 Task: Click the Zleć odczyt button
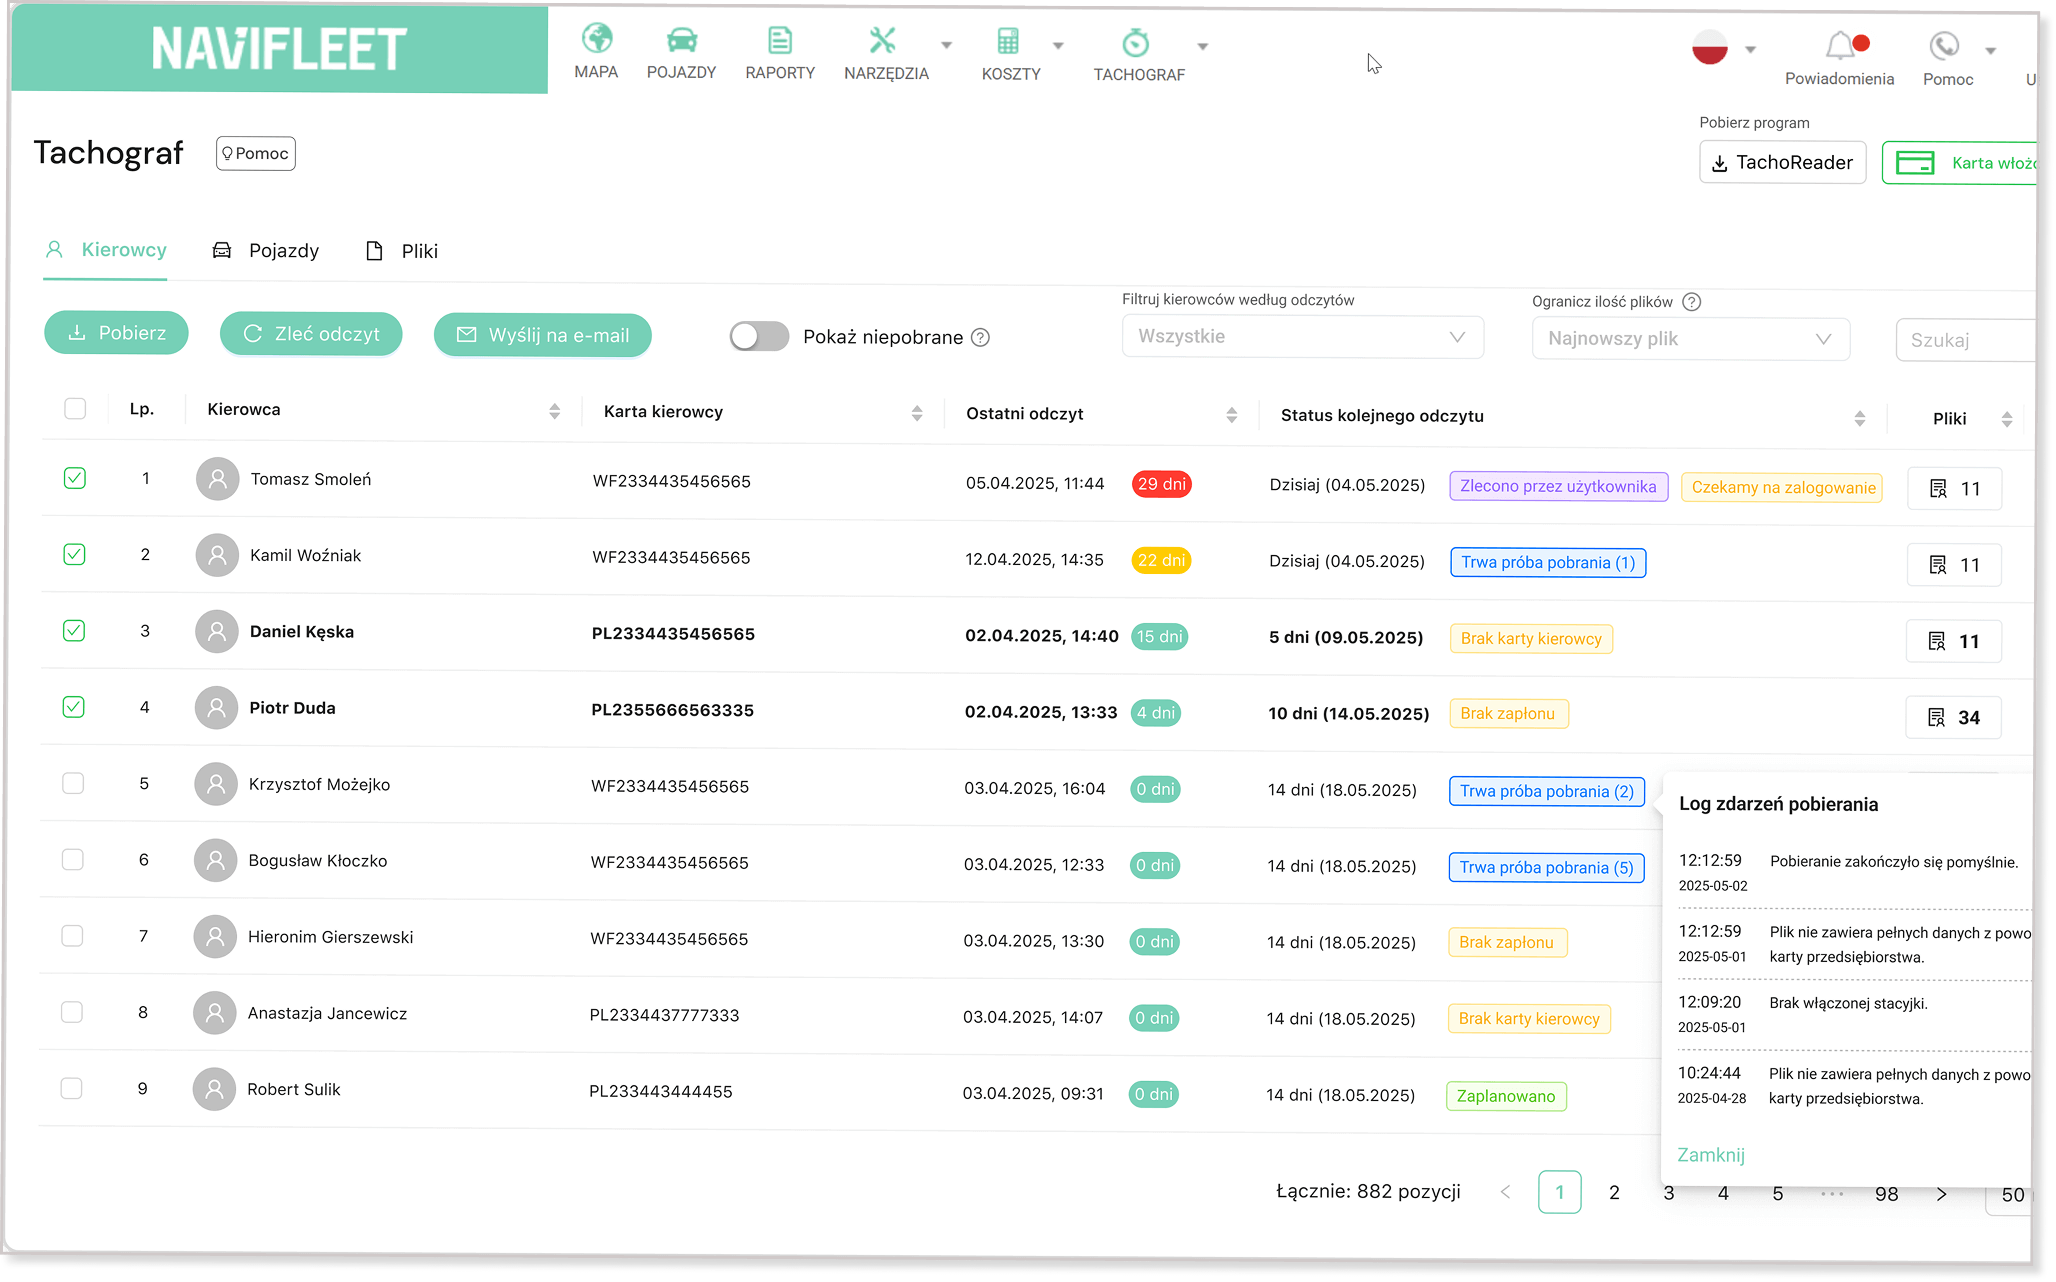coord(311,334)
